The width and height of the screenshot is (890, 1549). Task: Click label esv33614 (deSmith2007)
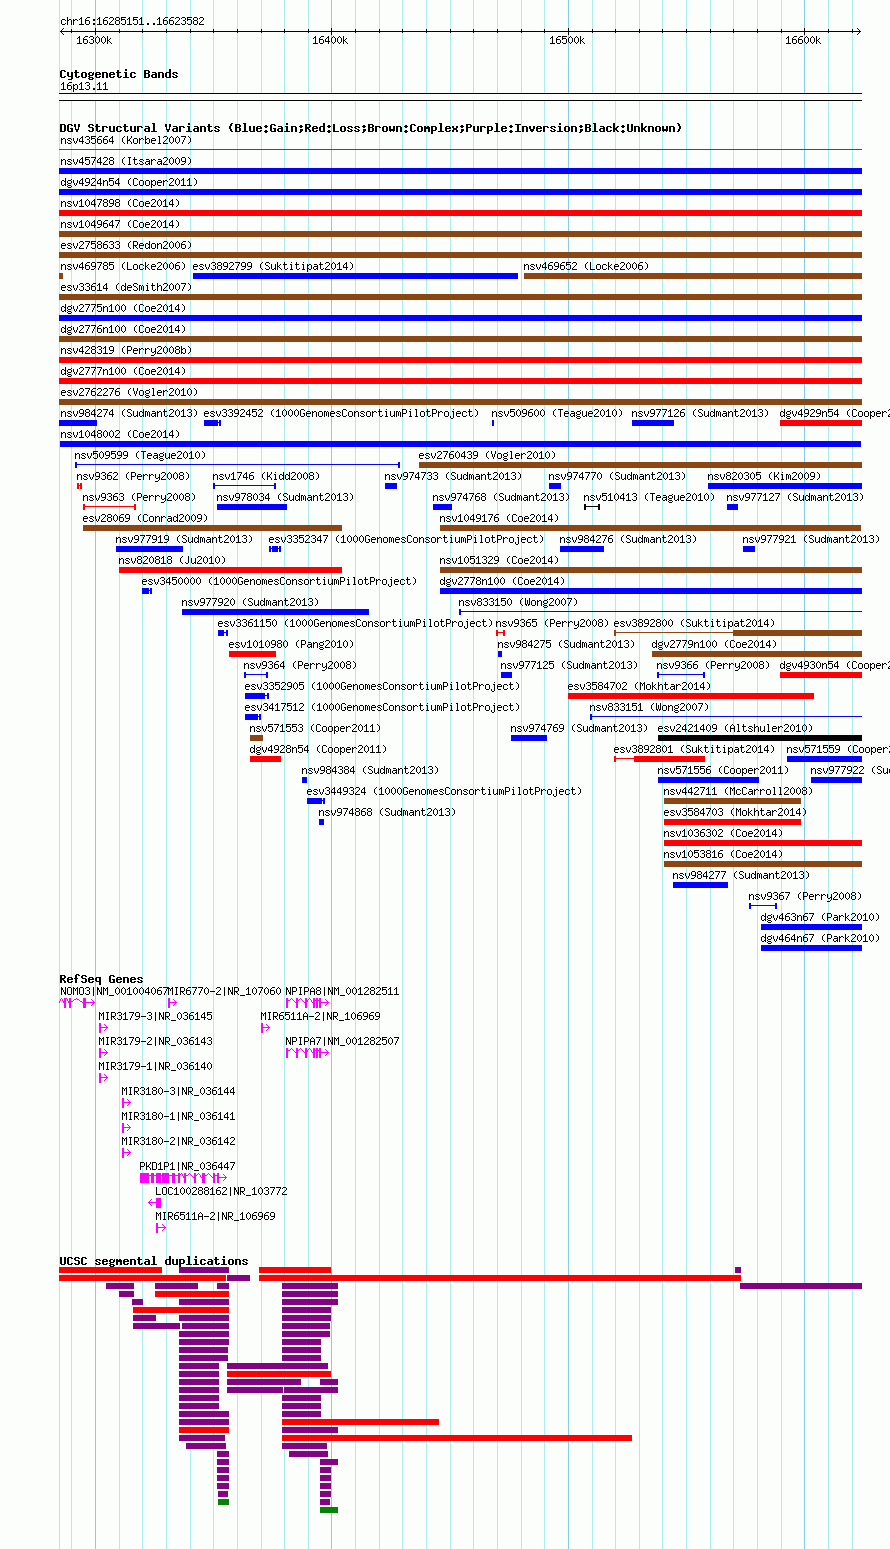(126, 287)
